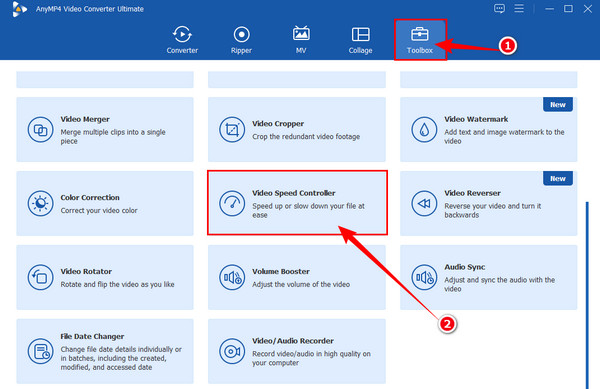Image resolution: width=600 pixels, height=389 pixels.
Task: Open the hamburger menu in title bar
Action: [x=519, y=8]
